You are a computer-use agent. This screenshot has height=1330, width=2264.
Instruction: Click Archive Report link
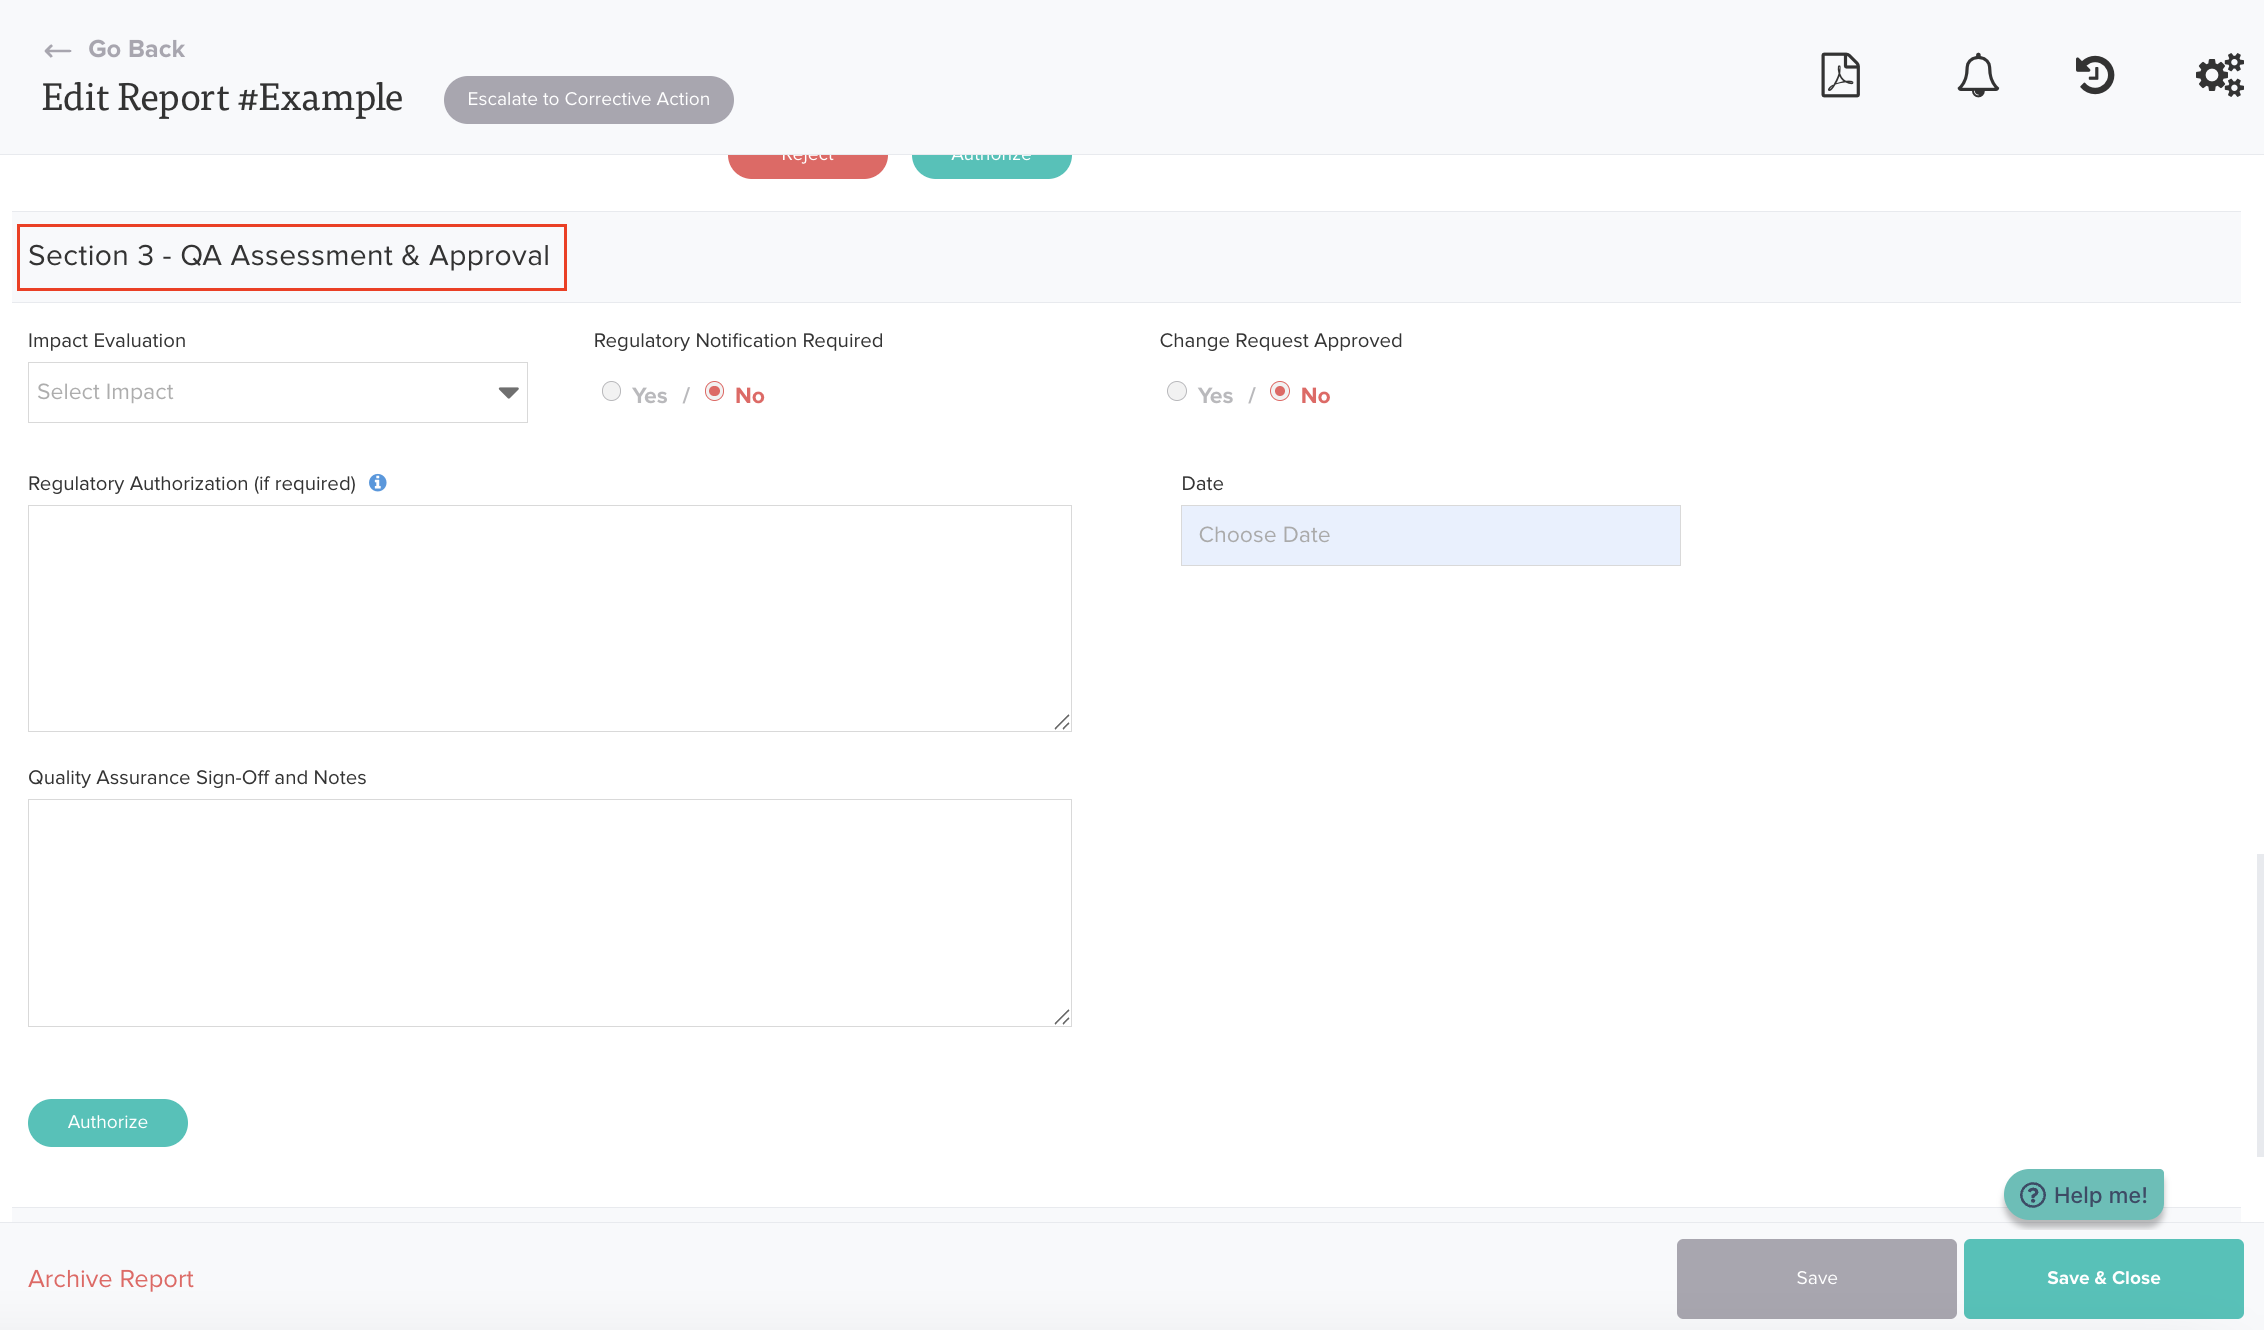coord(111,1279)
